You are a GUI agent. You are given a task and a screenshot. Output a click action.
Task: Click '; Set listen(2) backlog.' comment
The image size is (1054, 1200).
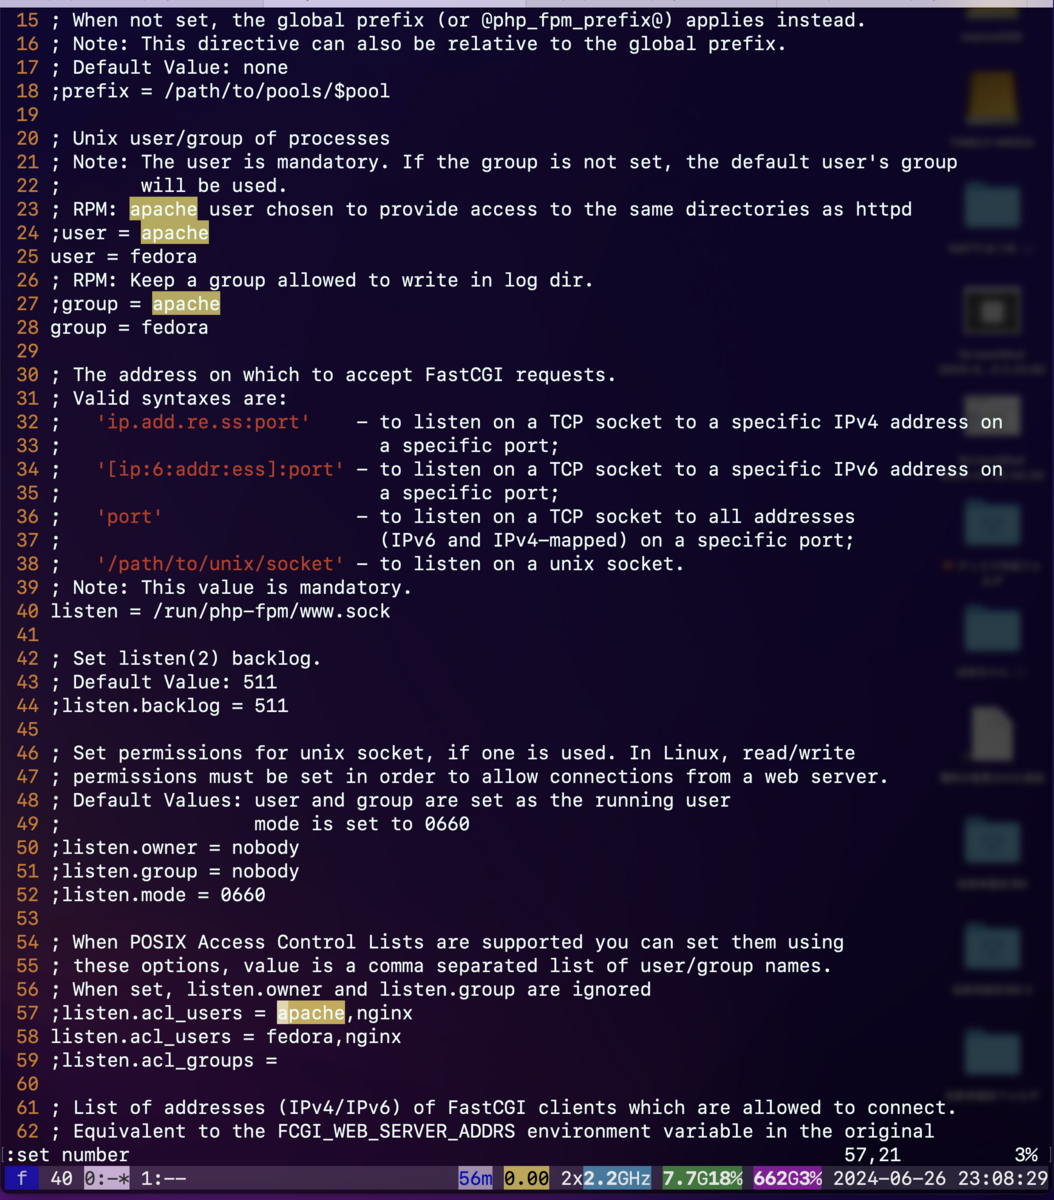[x=186, y=659]
